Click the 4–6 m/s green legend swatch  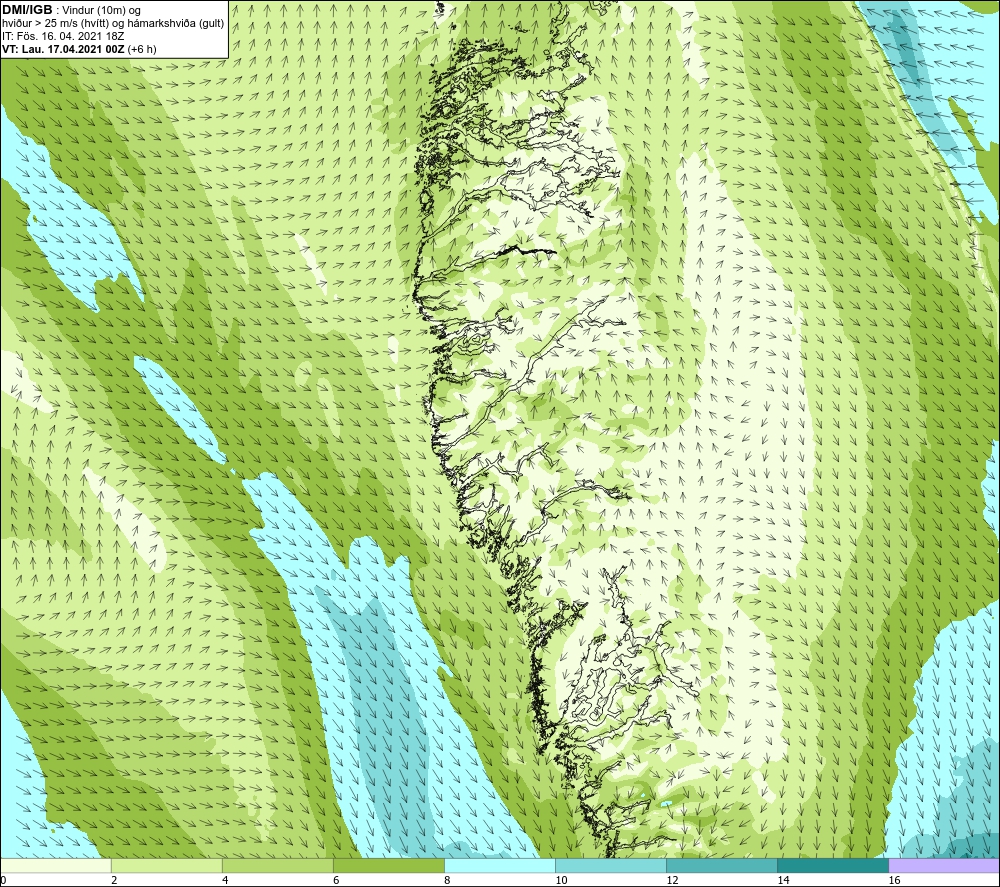click(278, 865)
